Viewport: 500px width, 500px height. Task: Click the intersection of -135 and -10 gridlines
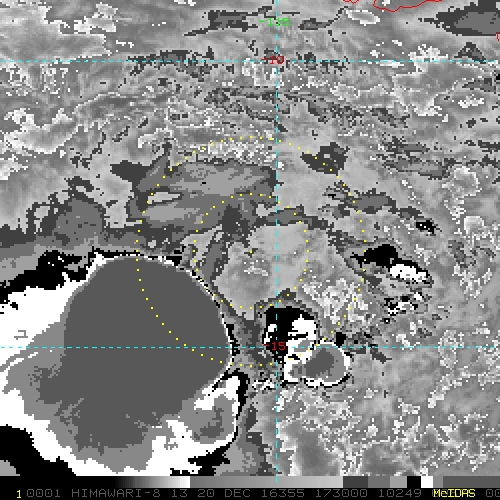277,61
